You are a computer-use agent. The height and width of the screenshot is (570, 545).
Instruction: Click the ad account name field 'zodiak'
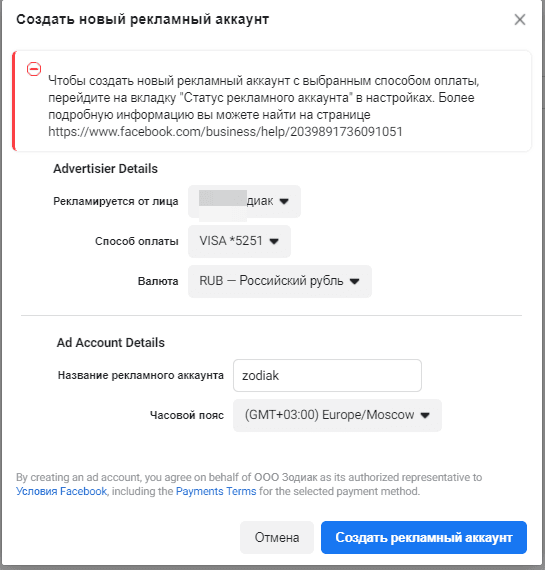point(327,376)
